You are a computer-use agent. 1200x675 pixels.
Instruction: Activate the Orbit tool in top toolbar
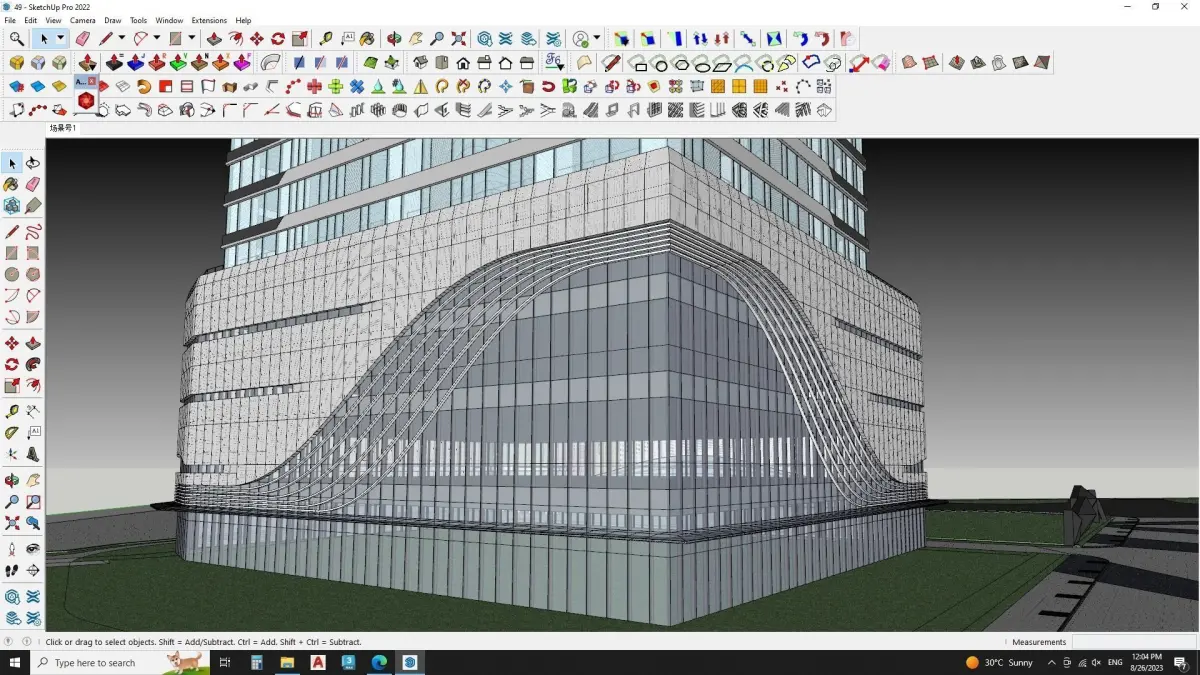pos(394,39)
